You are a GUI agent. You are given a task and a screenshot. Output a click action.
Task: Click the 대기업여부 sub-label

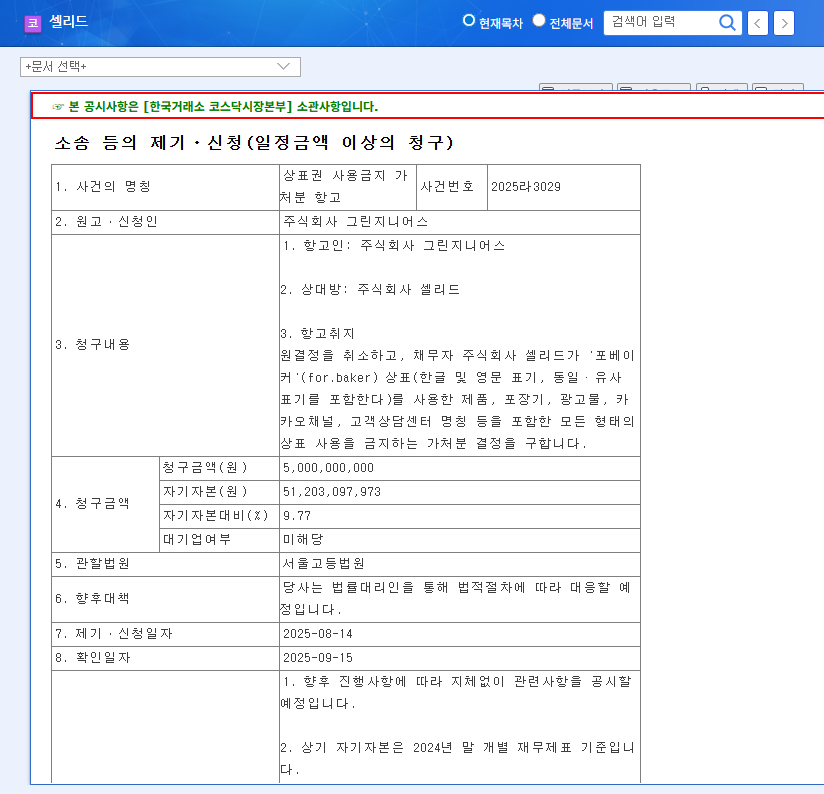[x=197, y=540]
